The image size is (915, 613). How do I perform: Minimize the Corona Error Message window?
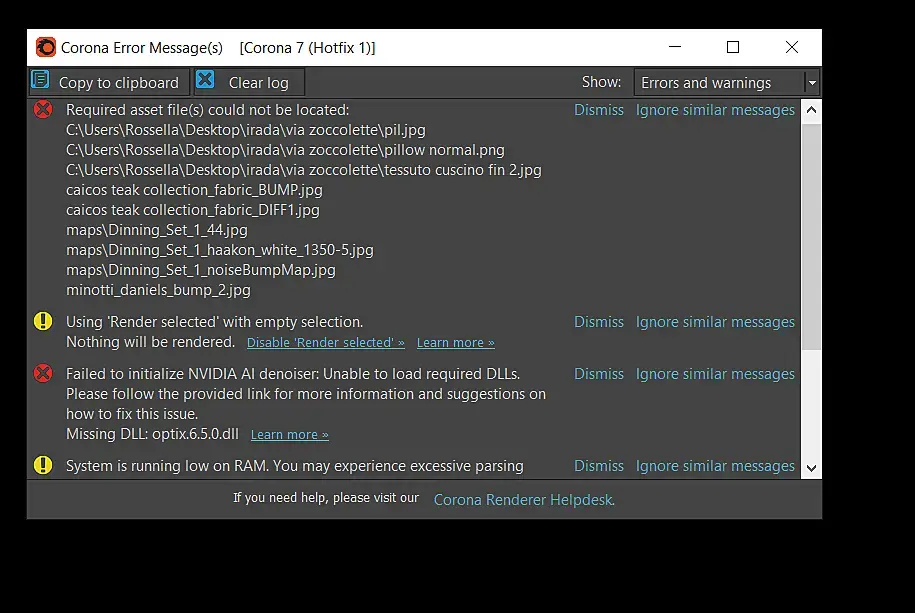675,47
